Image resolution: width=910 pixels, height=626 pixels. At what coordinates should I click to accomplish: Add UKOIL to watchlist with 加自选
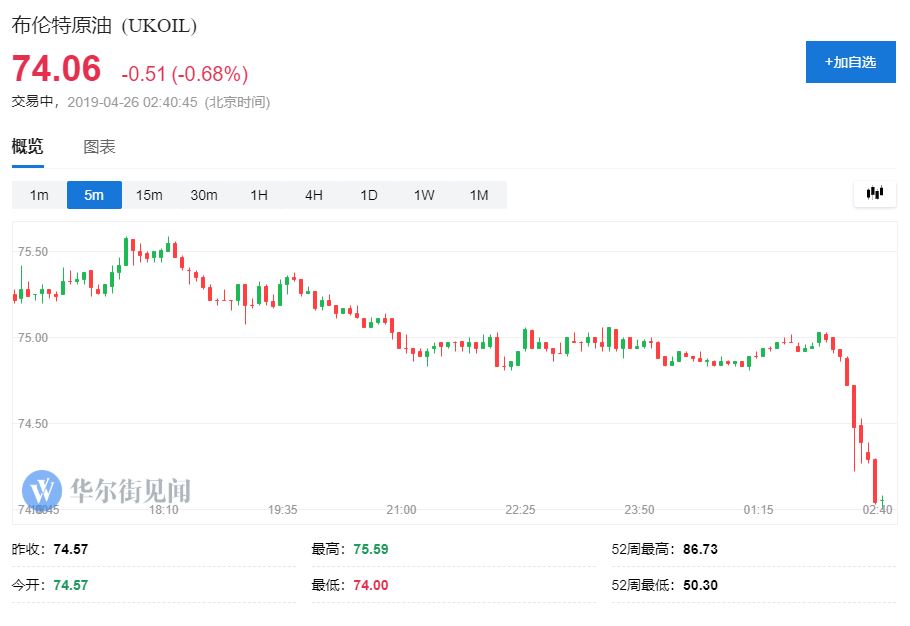pos(850,62)
